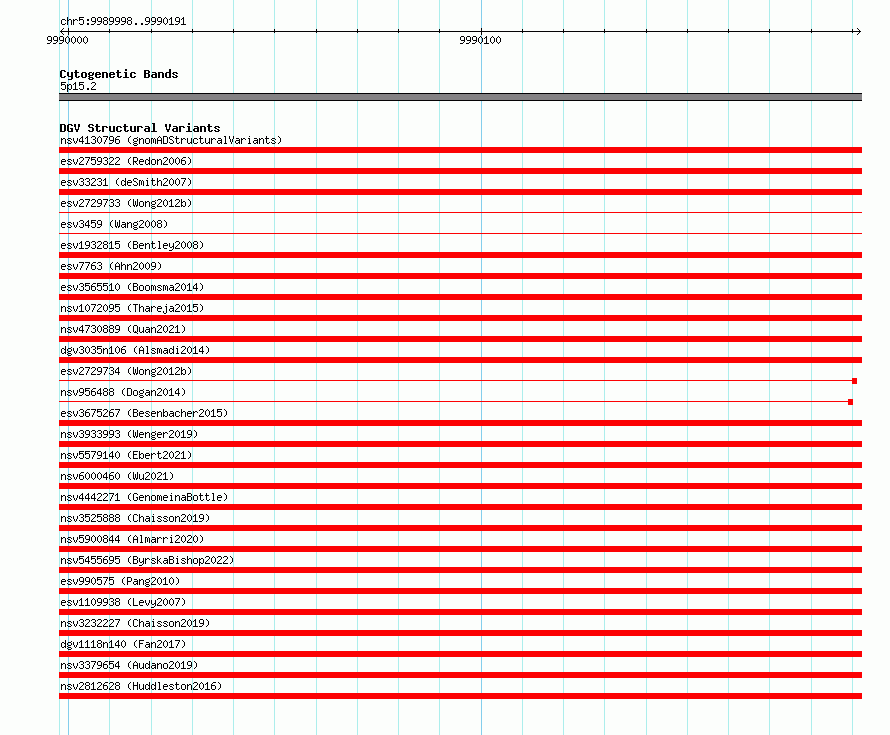Select the nsv5900844 (Almarri2020) label
Image resolution: width=890 pixels, height=735 pixels.
click(x=132, y=539)
